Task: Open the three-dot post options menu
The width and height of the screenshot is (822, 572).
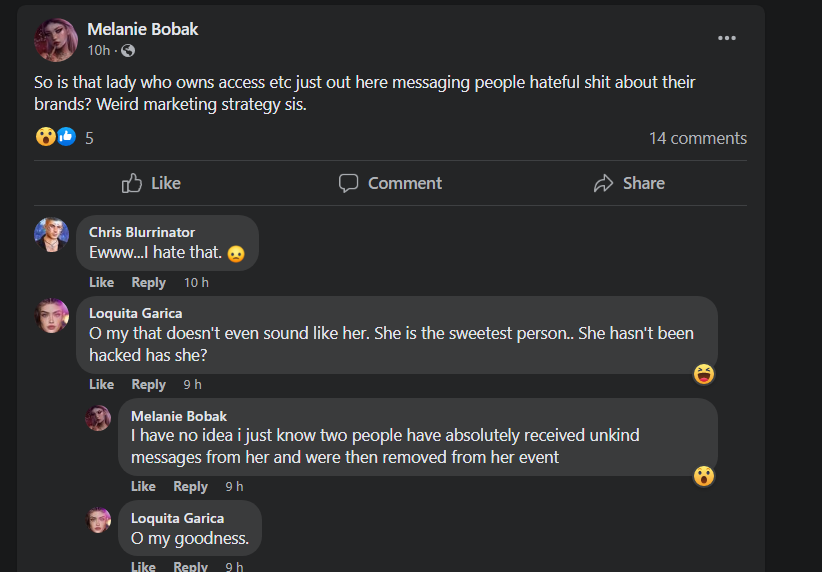Action: (727, 38)
